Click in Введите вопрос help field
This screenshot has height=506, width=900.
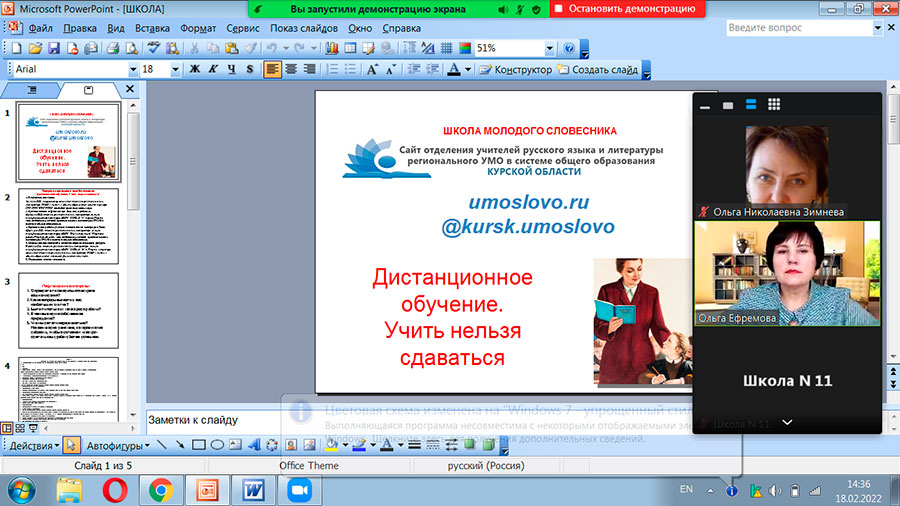799,28
